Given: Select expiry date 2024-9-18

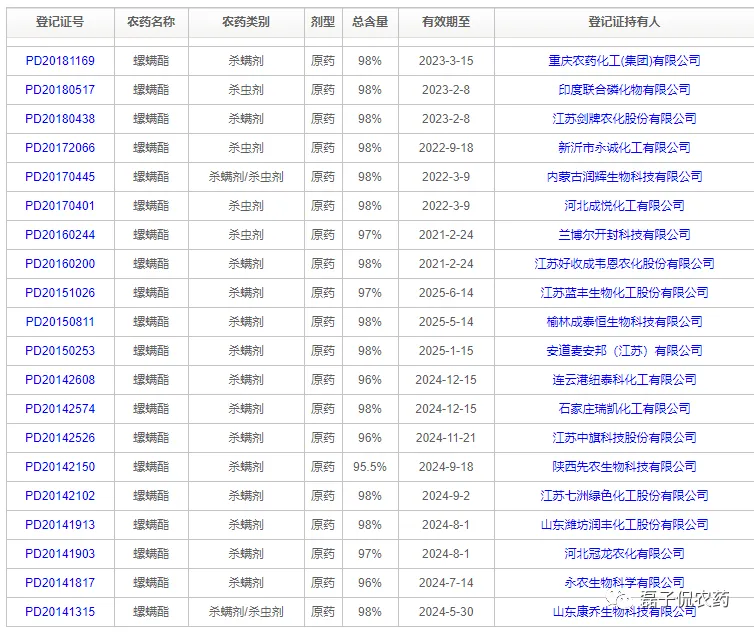Looking at the screenshot, I should 446,467.
